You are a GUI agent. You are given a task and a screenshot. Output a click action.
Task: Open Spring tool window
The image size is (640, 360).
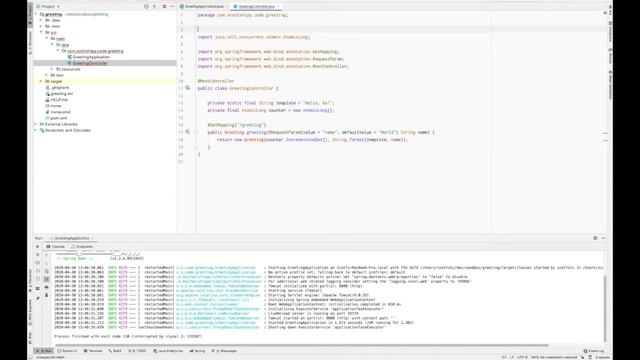tap(198, 351)
